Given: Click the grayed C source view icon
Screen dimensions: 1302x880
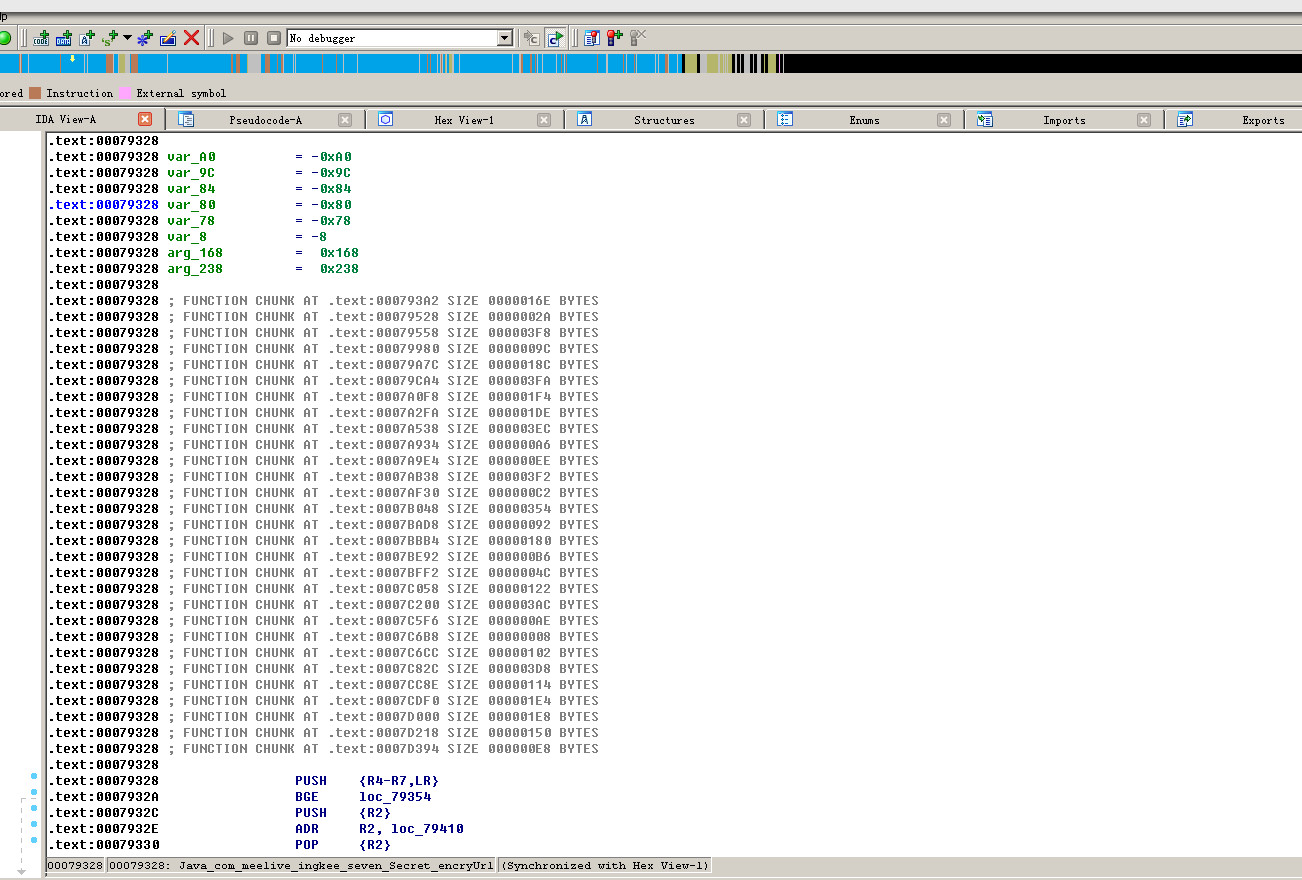Looking at the screenshot, I should pyautogui.click(x=532, y=38).
